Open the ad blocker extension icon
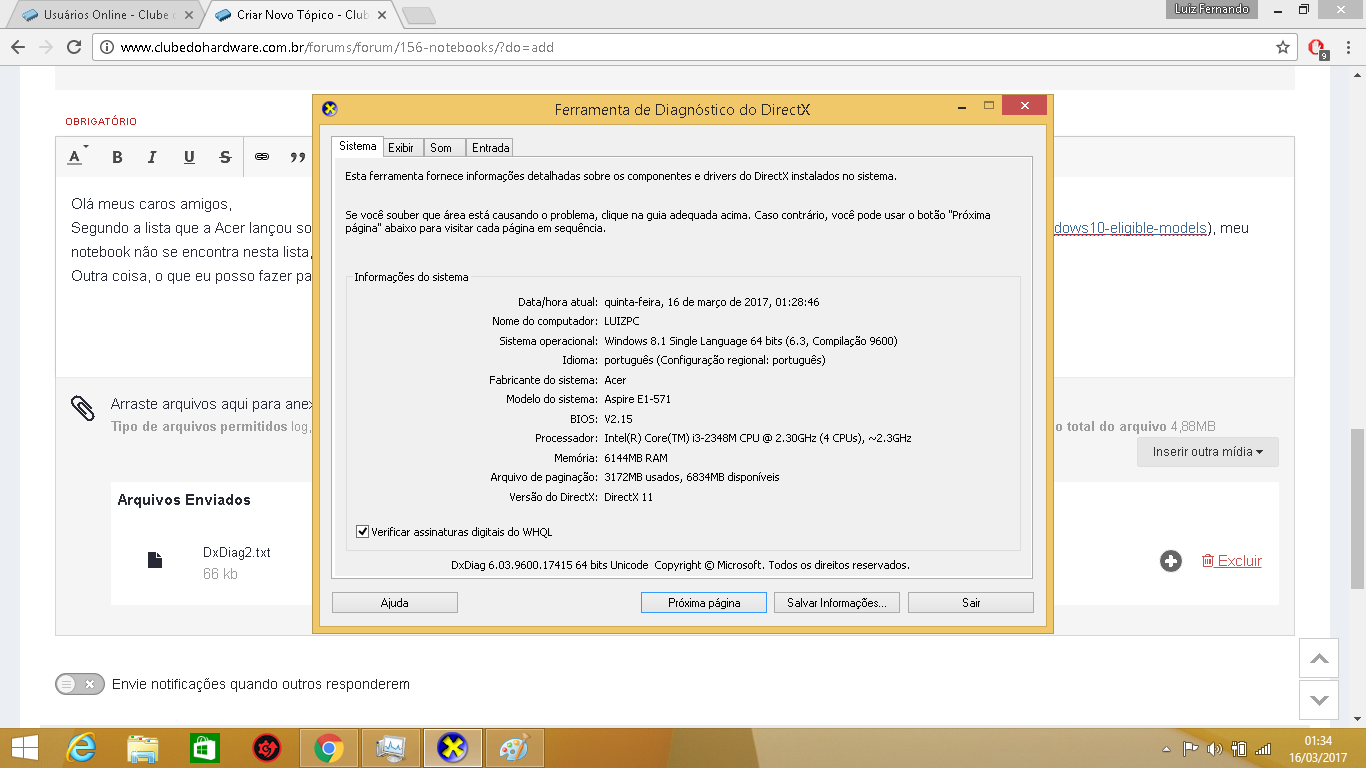 tap(1318, 48)
